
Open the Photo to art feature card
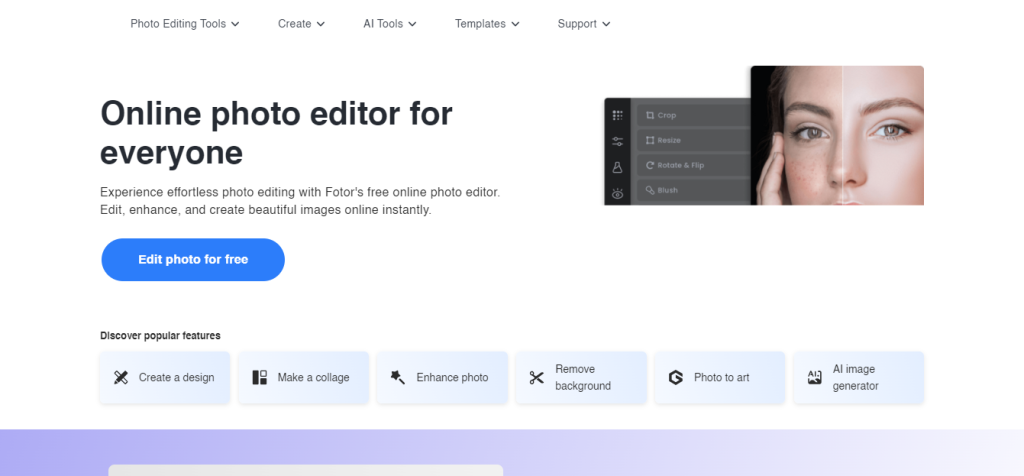(x=720, y=377)
